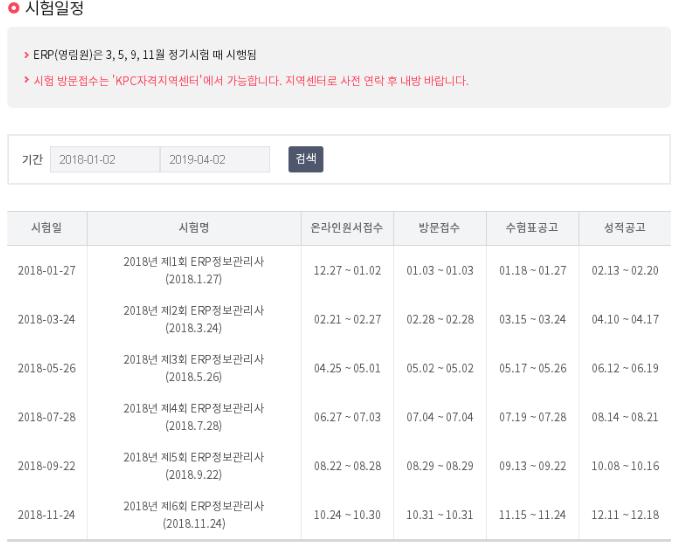Click the 기간 period label
676x548 pixels.
(32, 160)
